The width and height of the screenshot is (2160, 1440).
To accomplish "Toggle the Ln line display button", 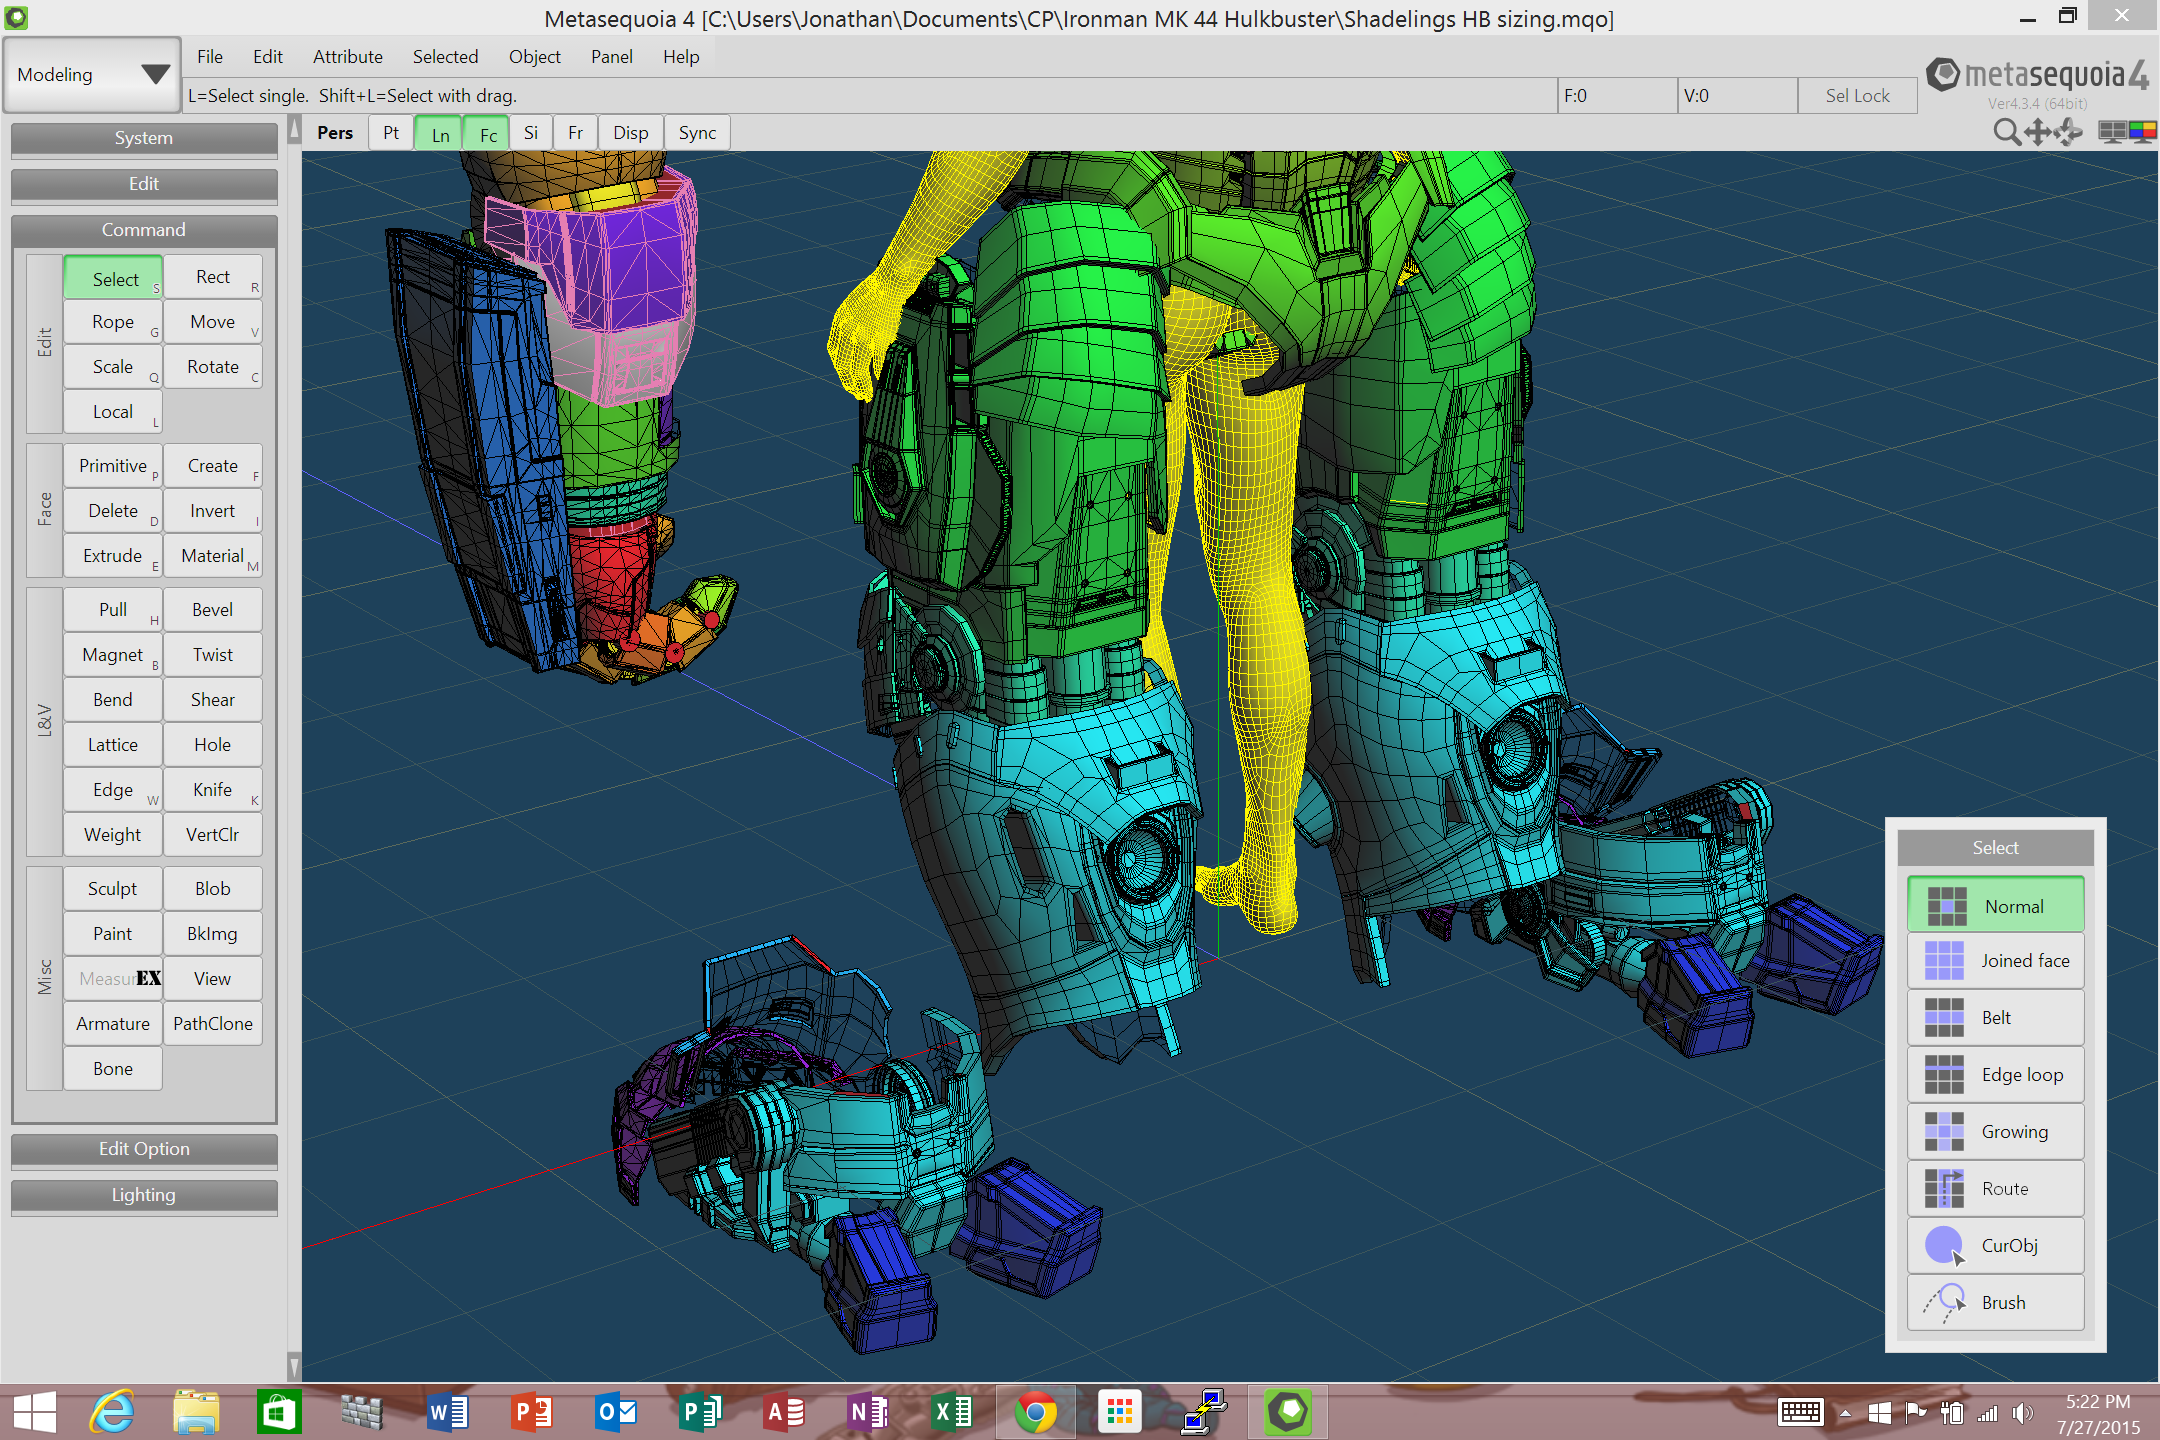I will click(440, 133).
